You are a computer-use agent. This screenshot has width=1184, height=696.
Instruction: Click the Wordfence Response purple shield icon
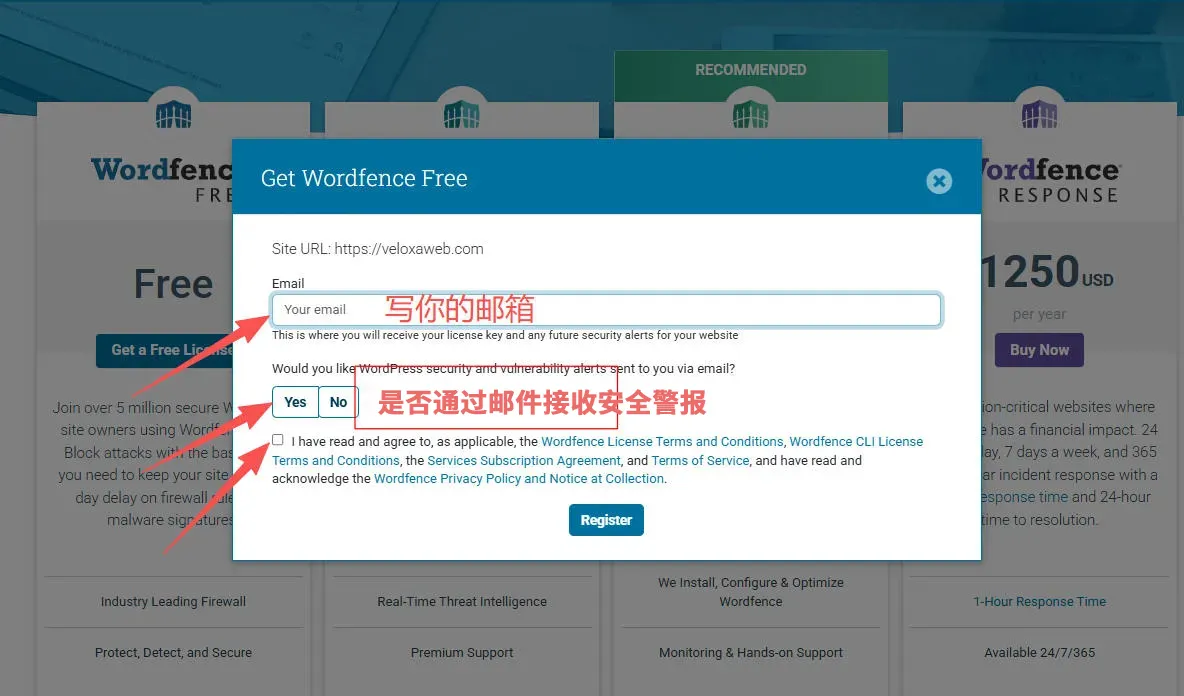coord(1039,114)
